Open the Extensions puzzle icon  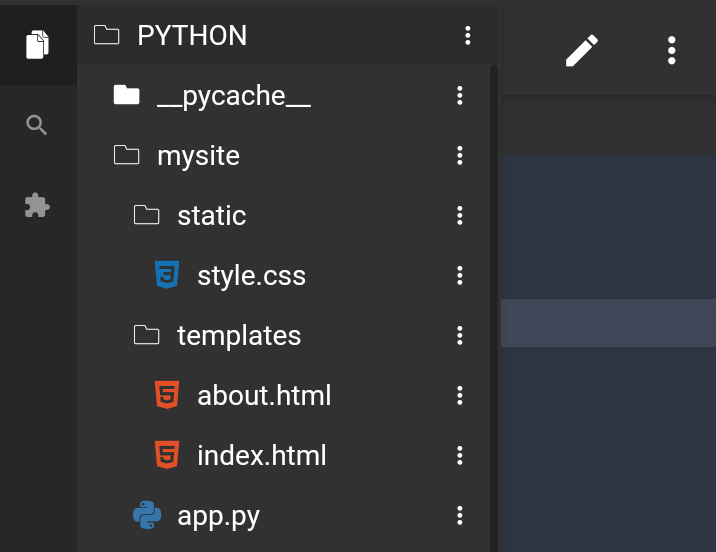[37, 205]
